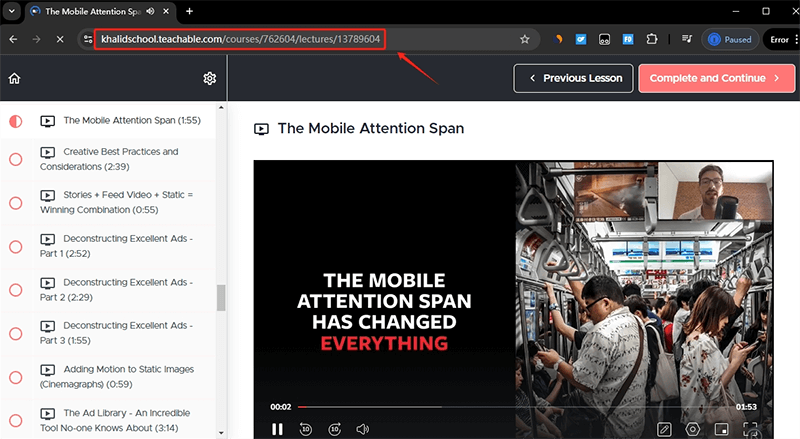Toggle completion circle for The Ad Library lesson
800x439 pixels.
coord(15,420)
